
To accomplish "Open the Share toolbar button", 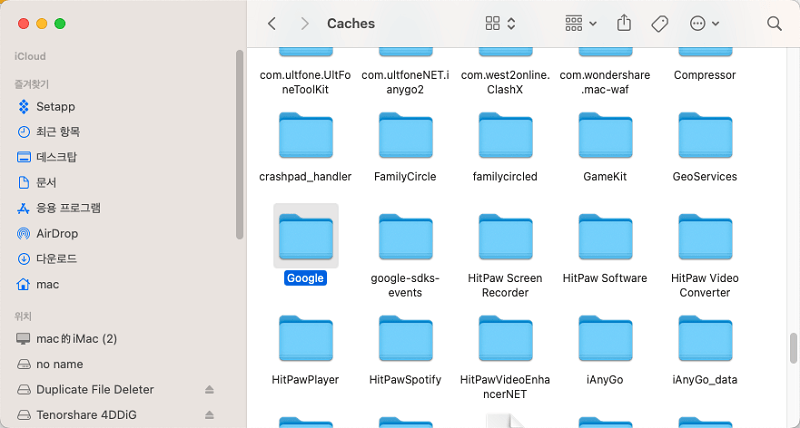I will tap(624, 23).
